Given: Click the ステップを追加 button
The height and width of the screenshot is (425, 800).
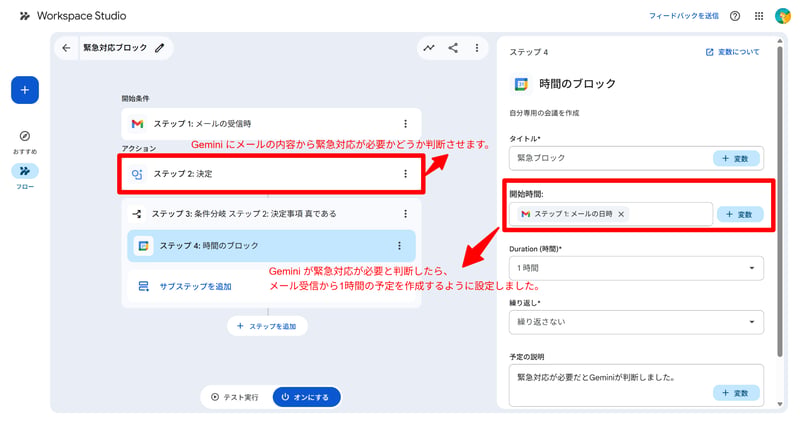Looking at the screenshot, I should pyautogui.click(x=267, y=327).
